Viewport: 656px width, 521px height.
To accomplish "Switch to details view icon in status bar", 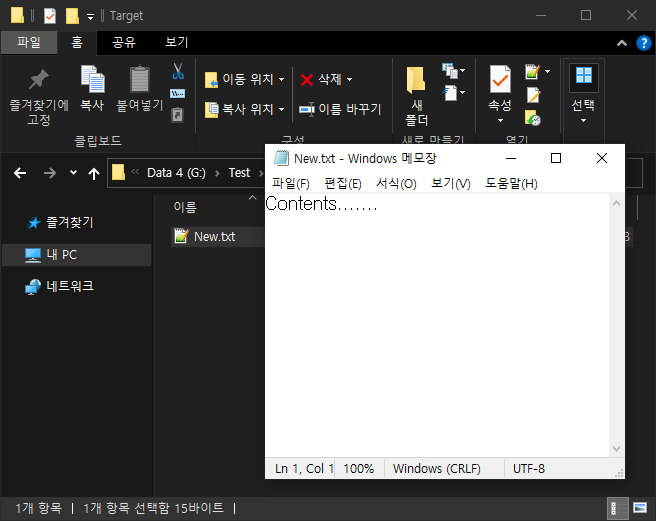I will pos(618,508).
